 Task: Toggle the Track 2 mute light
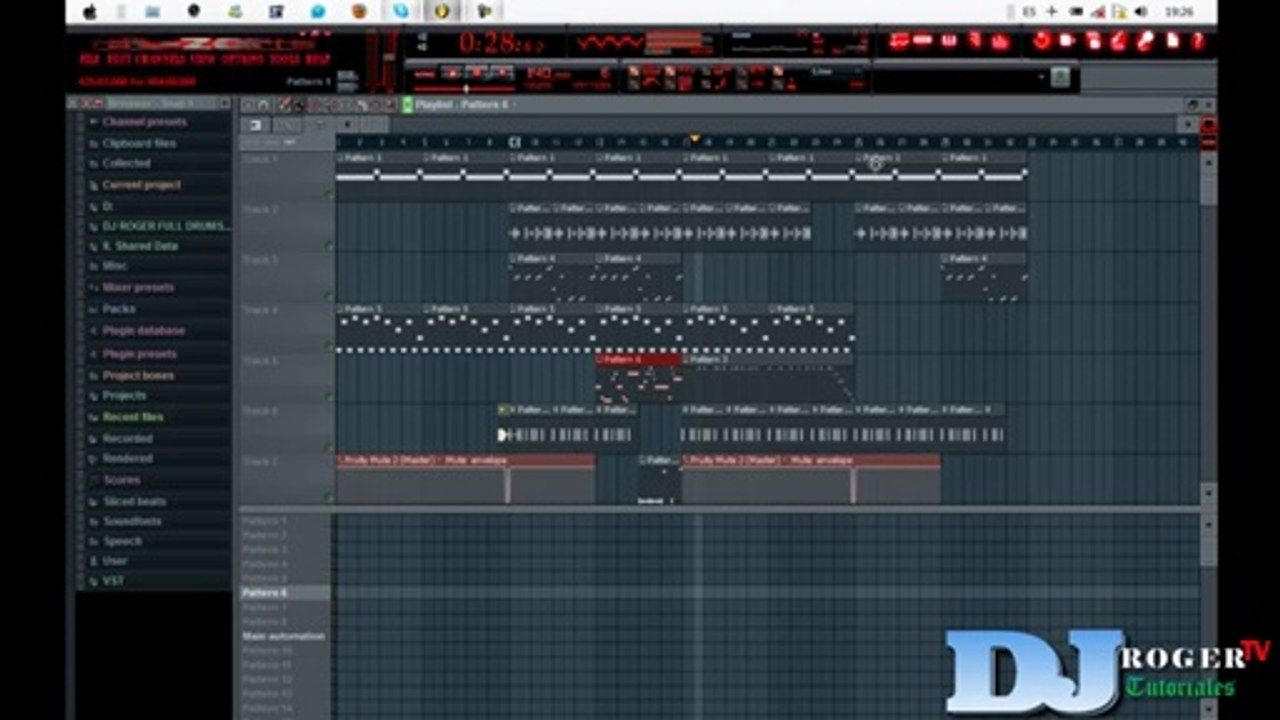(330, 245)
